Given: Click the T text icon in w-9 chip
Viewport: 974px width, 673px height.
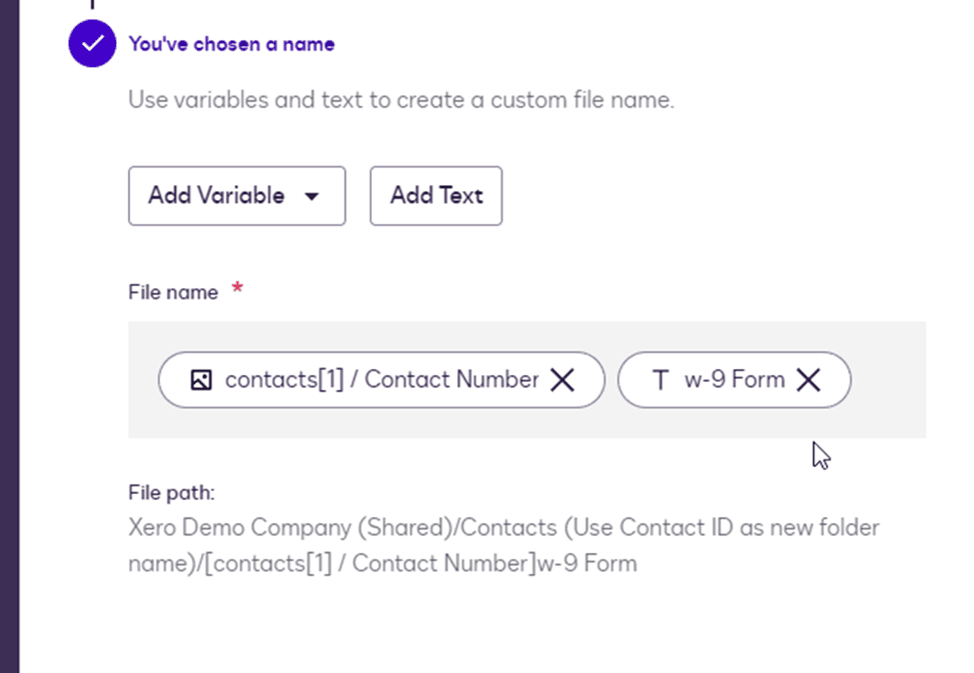Looking at the screenshot, I should (660, 380).
